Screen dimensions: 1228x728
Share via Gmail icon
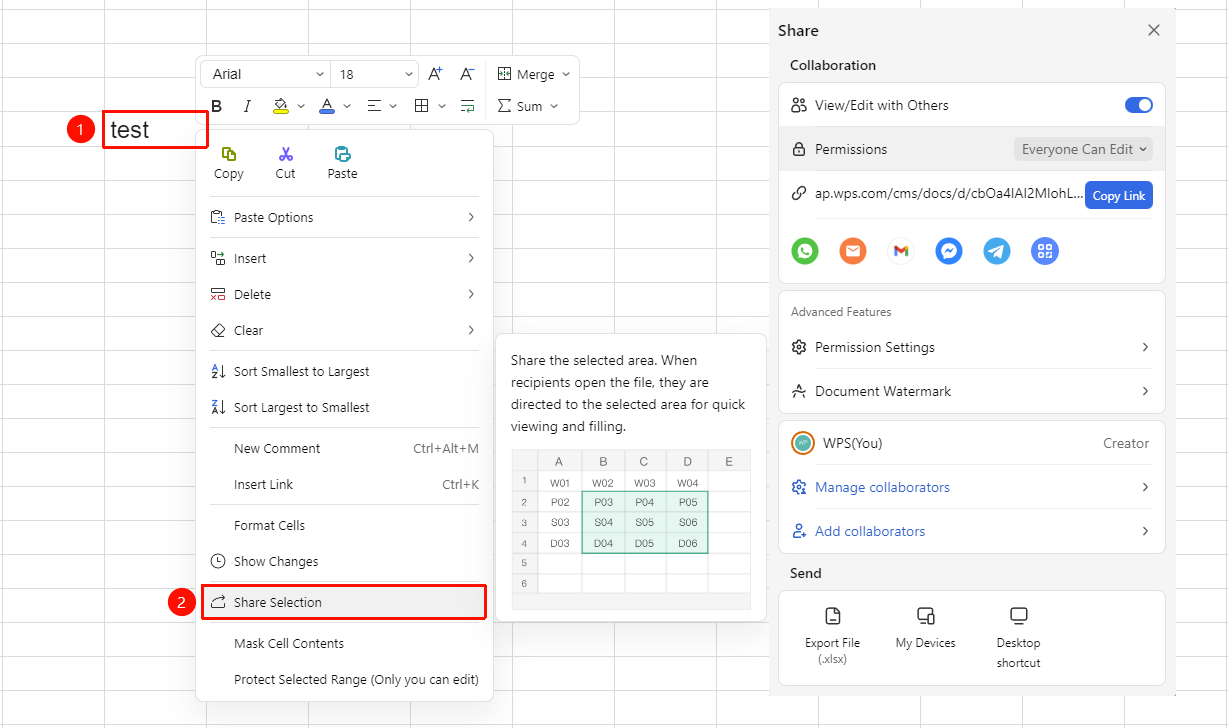point(901,251)
